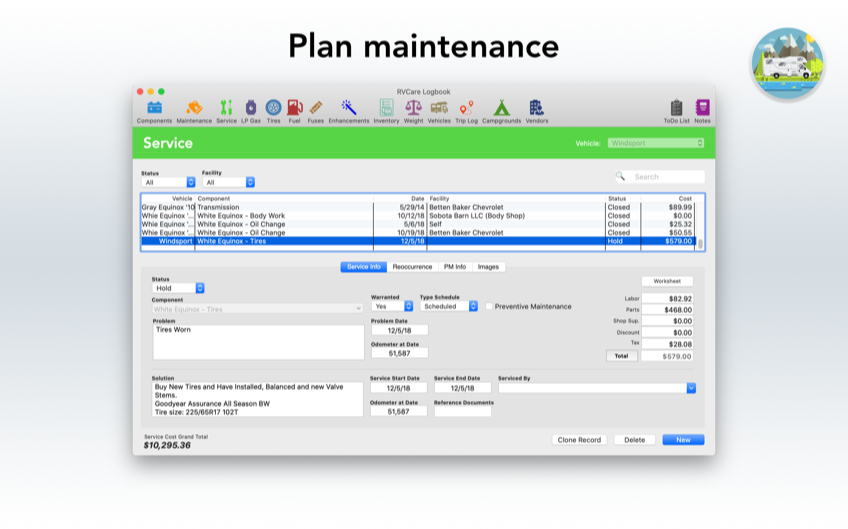The width and height of the screenshot is (848, 529).
Task: Open the Warranted Yes dropdown
Action: pos(392,306)
